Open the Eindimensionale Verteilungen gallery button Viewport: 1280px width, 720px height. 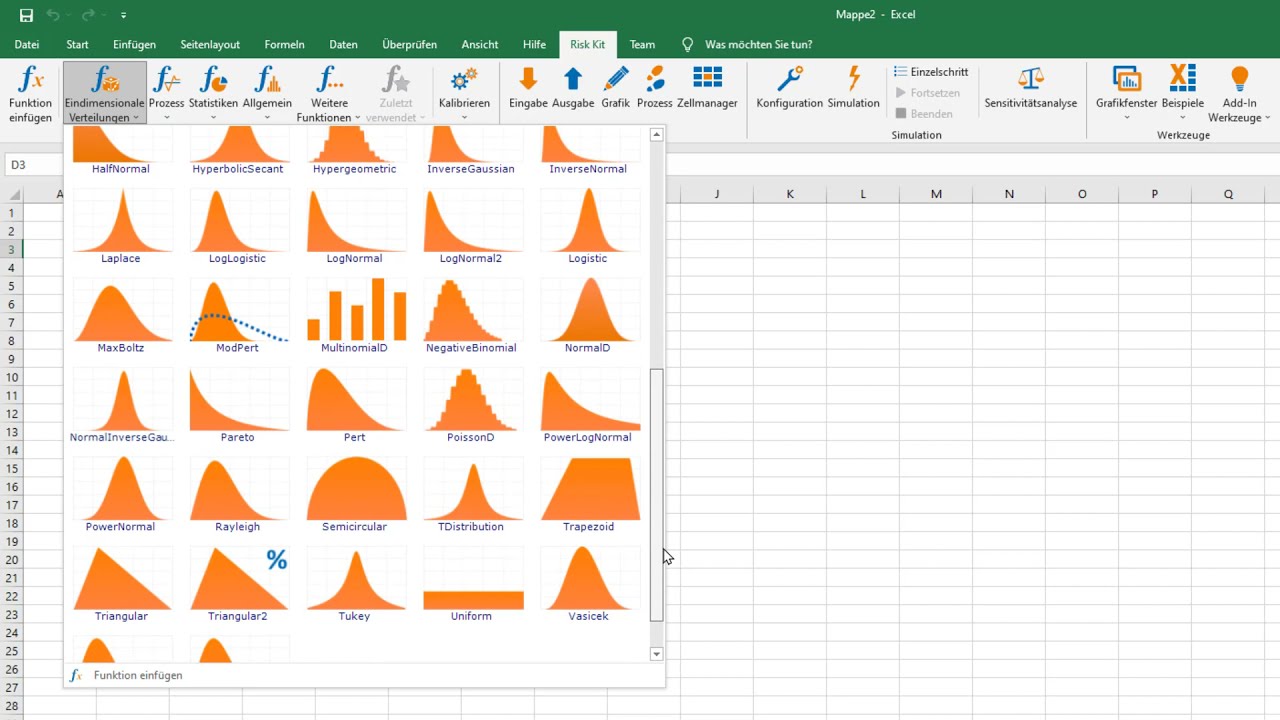pyautogui.click(x=105, y=93)
